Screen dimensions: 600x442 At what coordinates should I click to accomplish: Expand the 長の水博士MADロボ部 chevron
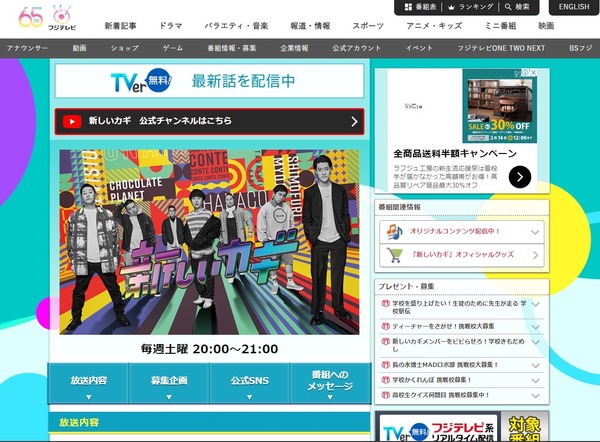(x=536, y=366)
